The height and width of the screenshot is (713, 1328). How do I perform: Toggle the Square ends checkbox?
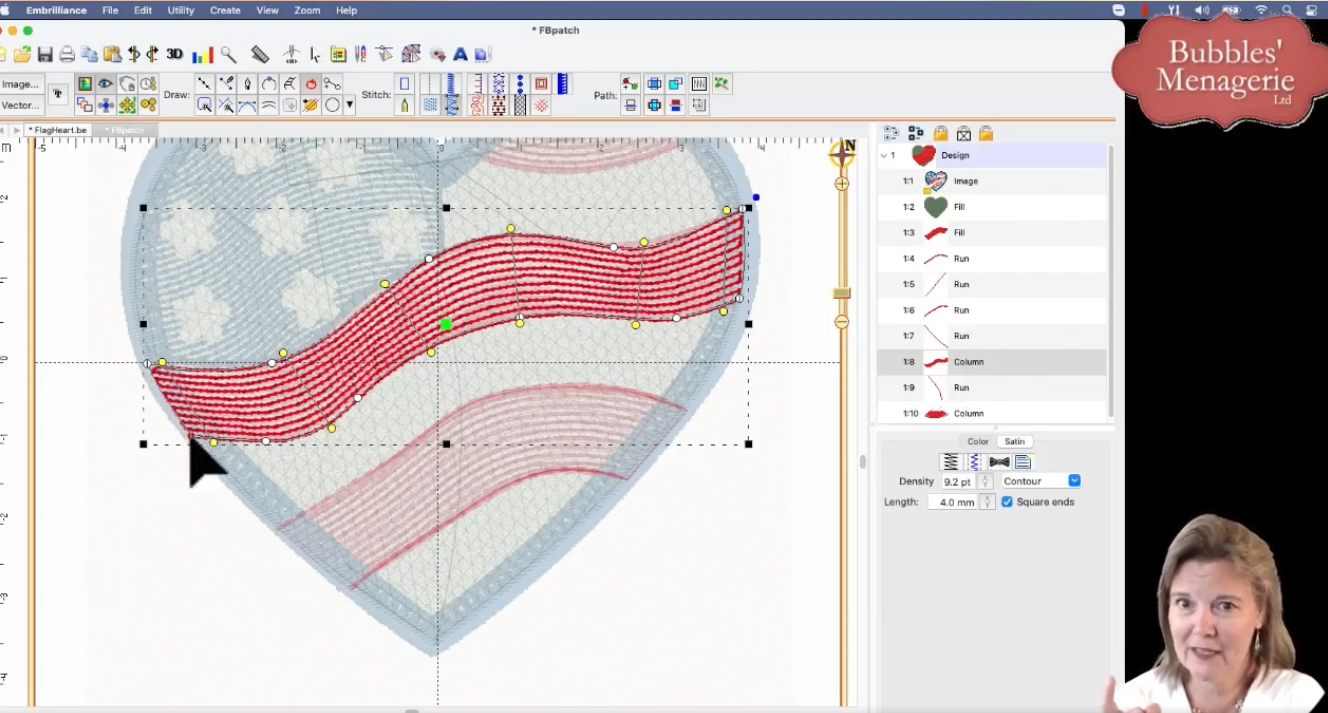coord(1007,502)
